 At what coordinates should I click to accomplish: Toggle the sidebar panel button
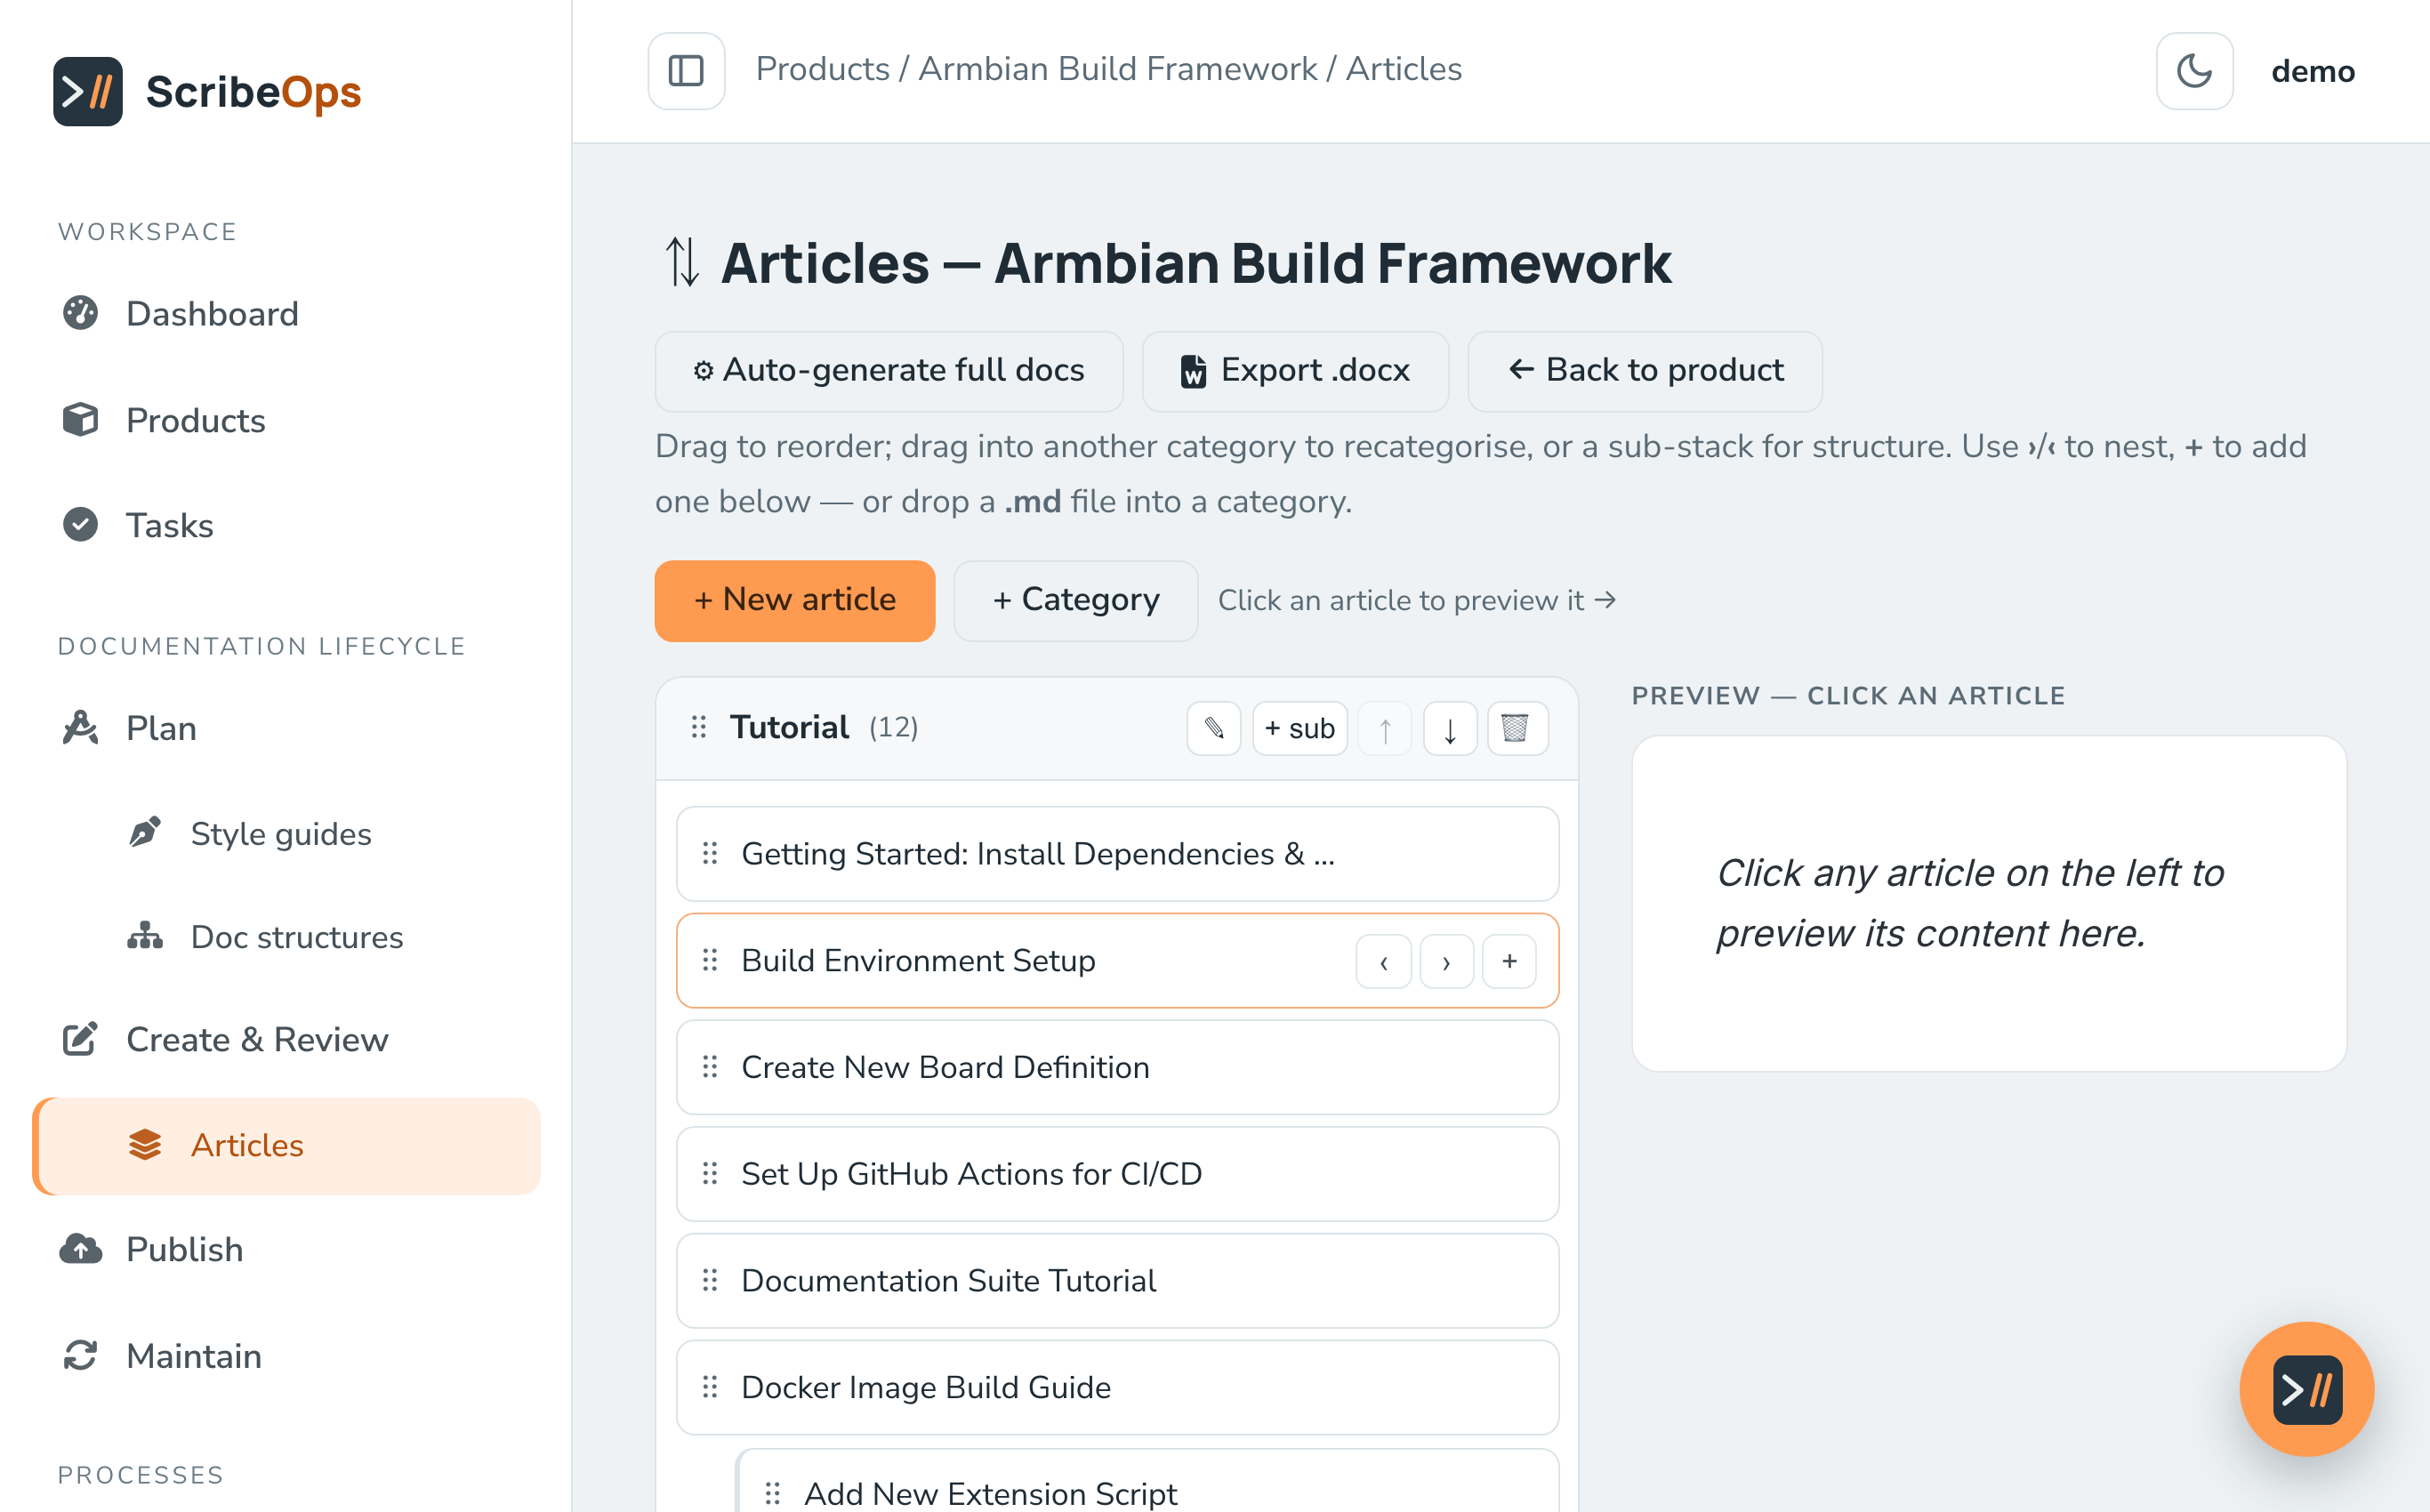pos(686,71)
